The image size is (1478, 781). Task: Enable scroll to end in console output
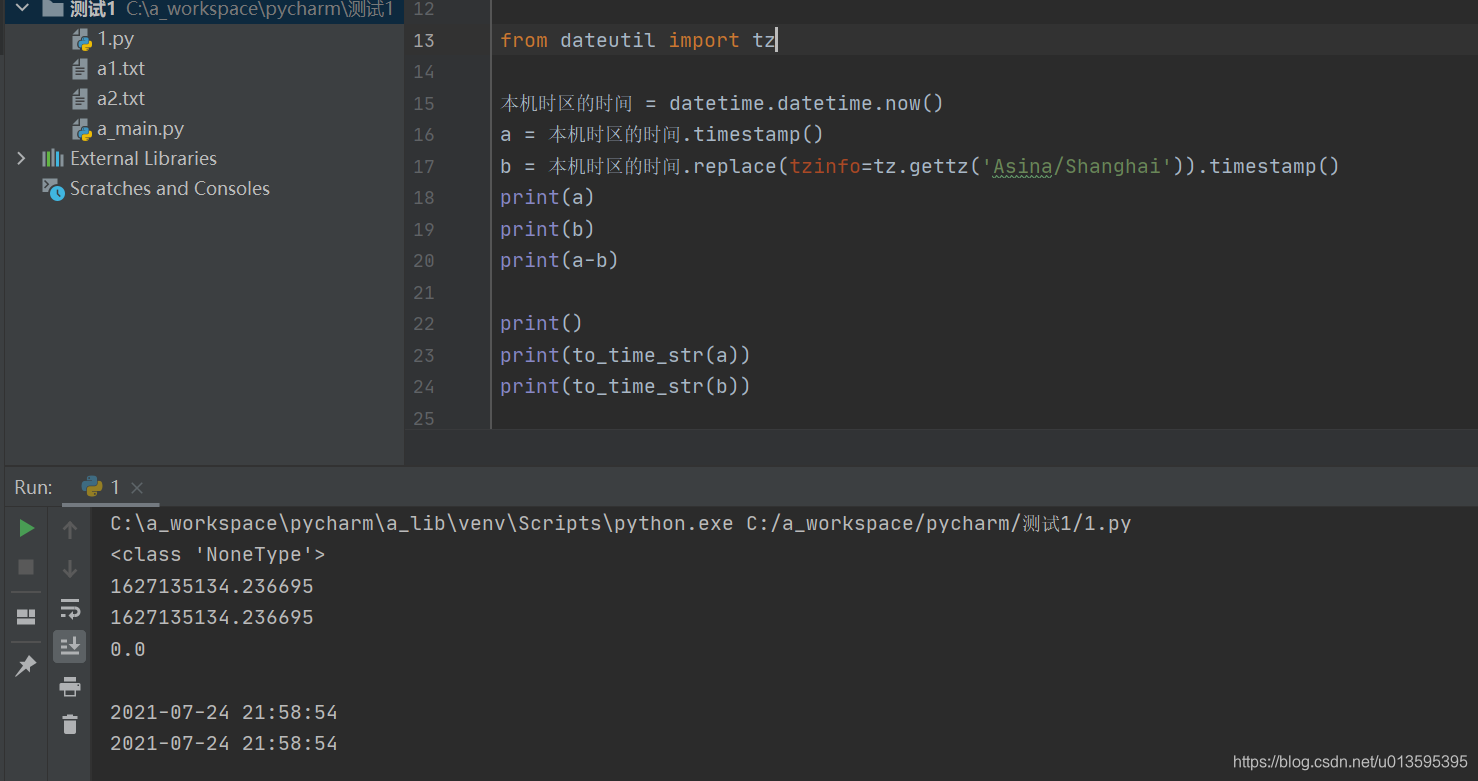click(69, 646)
